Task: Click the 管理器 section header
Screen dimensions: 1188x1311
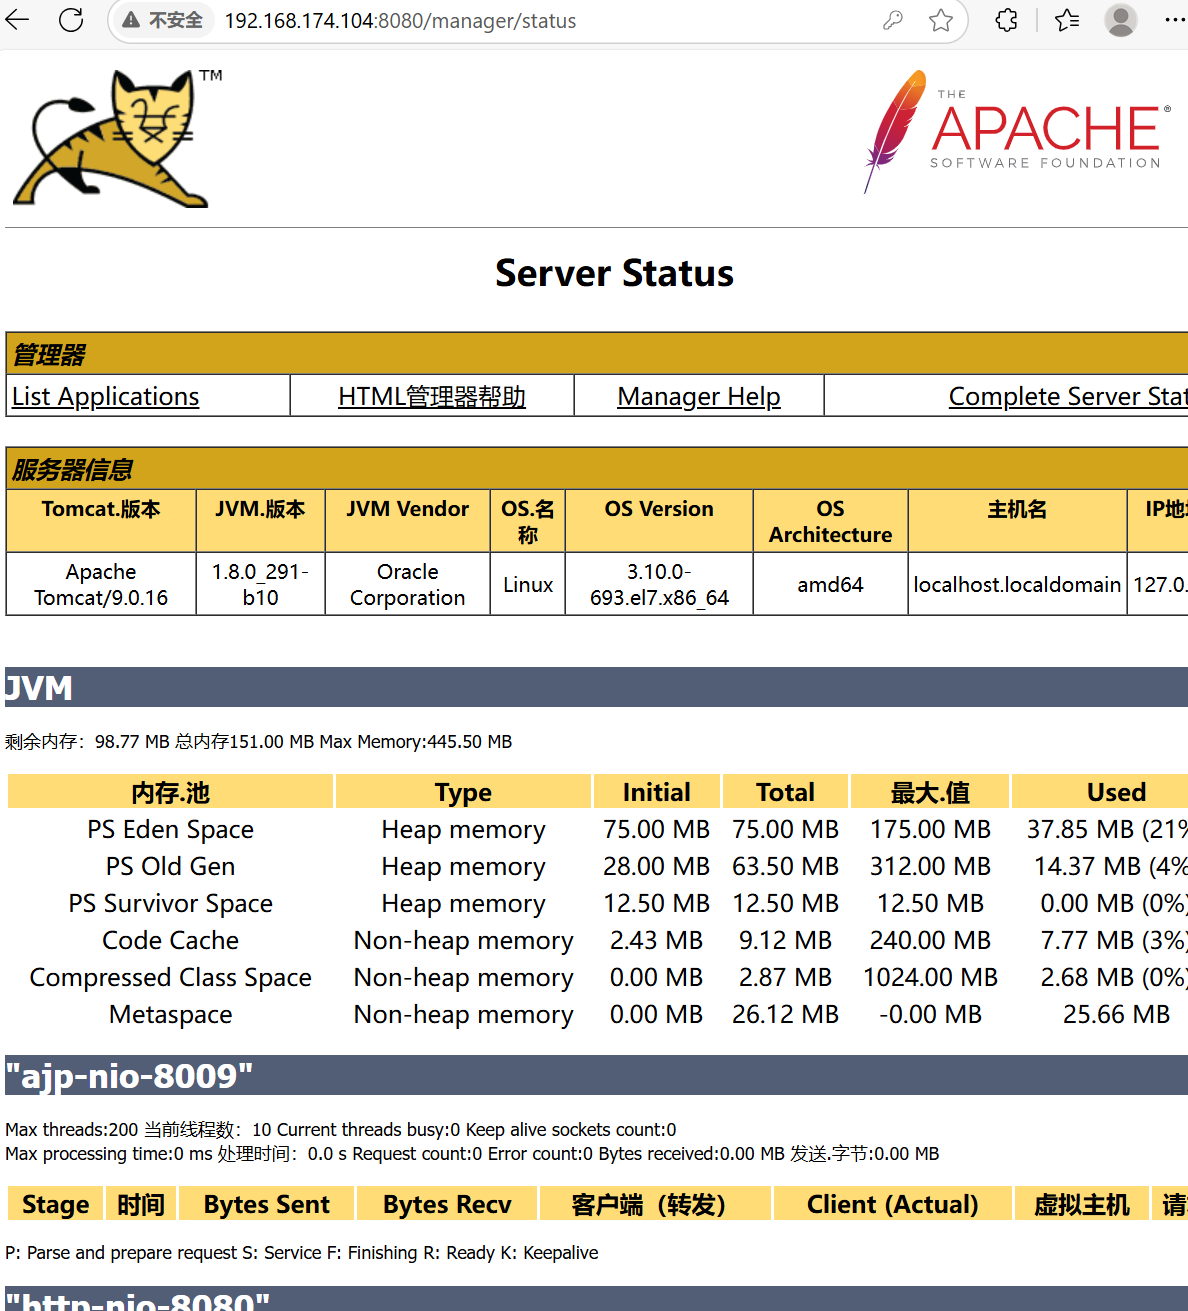Action: (596, 354)
